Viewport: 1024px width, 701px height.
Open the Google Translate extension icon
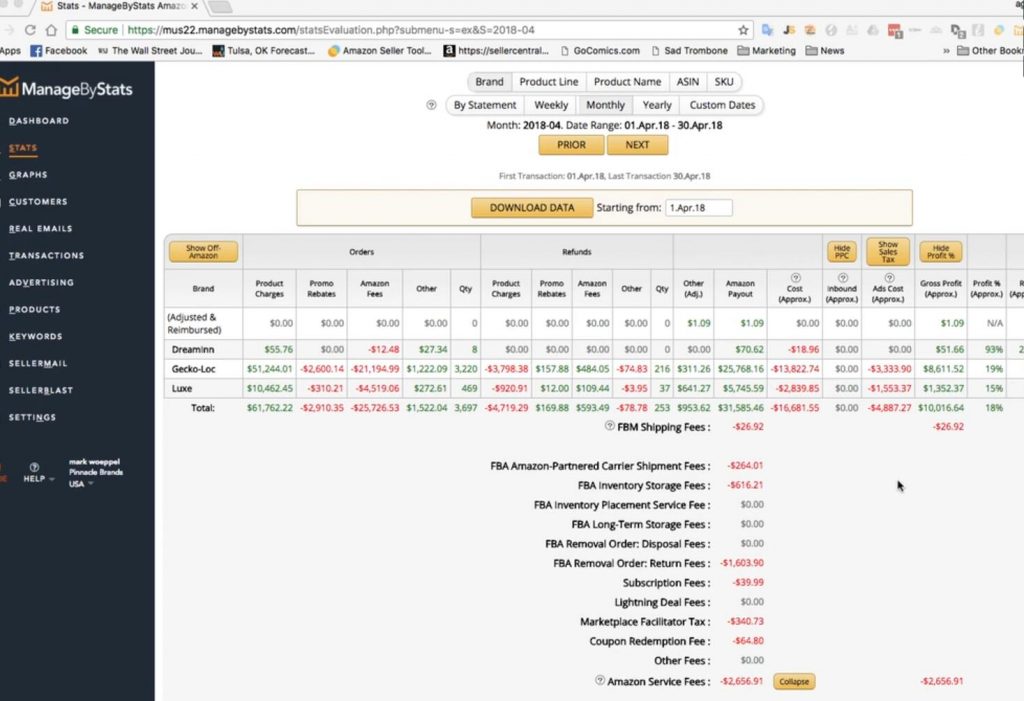[x=767, y=30]
